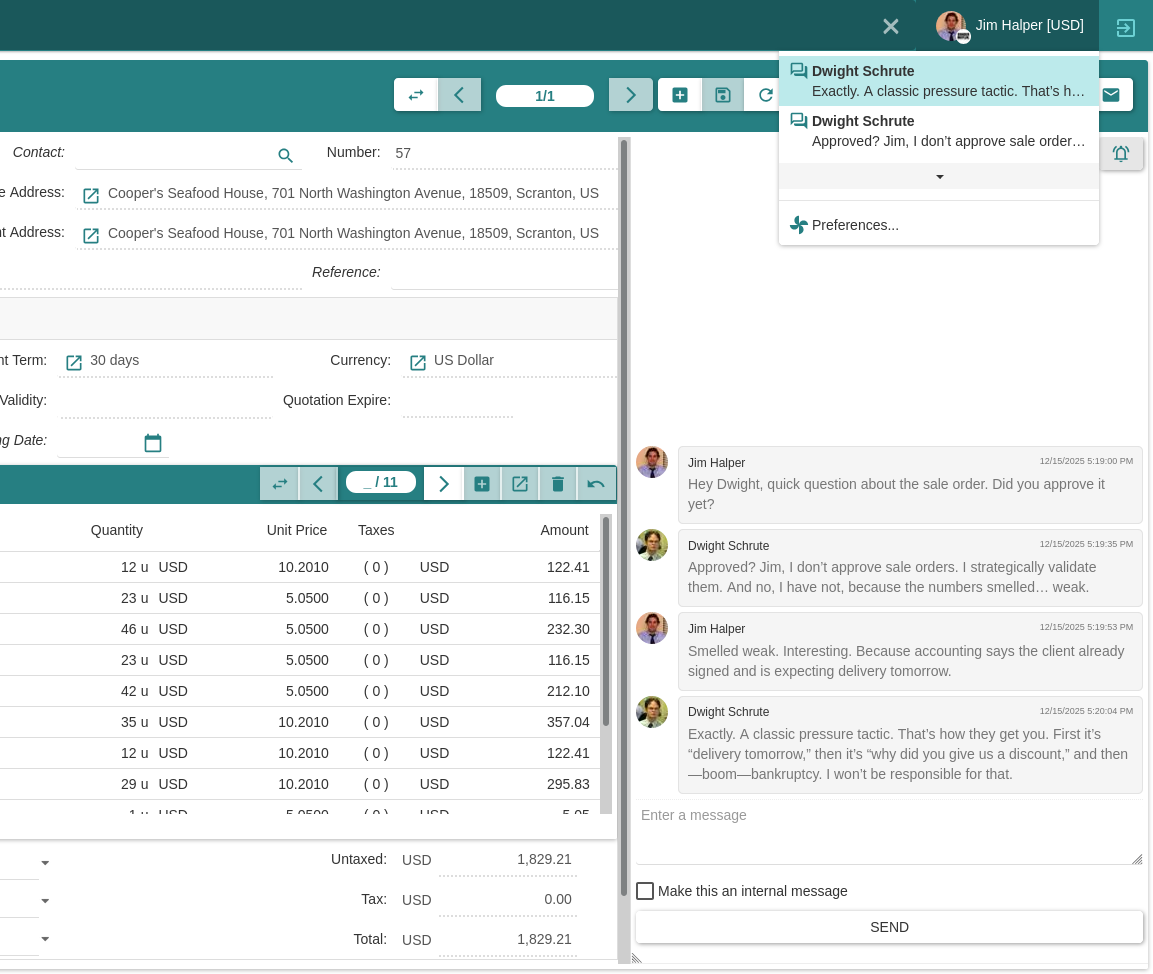The width and height of the screenshot is (1153, 974).
Task: Go to next order line arrow
Action: click(444, 484)
